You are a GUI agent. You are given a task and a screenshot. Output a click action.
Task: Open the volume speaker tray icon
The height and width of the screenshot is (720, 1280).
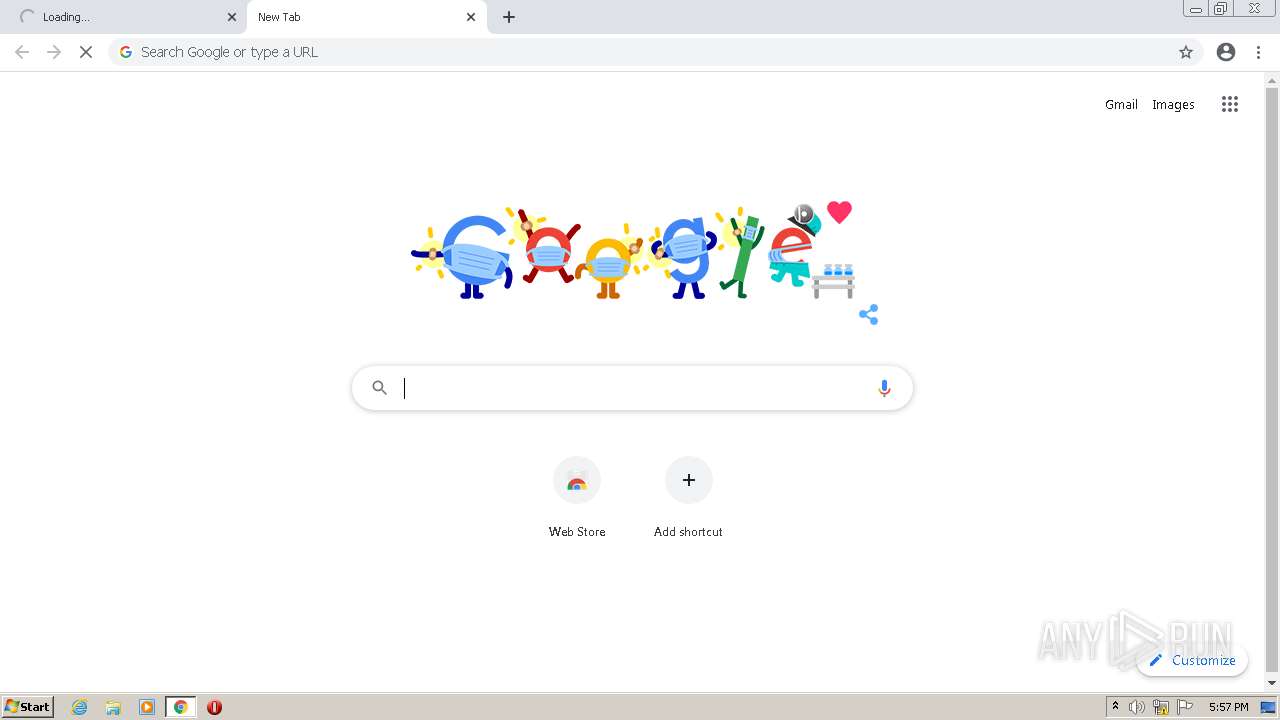pyautogui.click(x=1137, y=707)
